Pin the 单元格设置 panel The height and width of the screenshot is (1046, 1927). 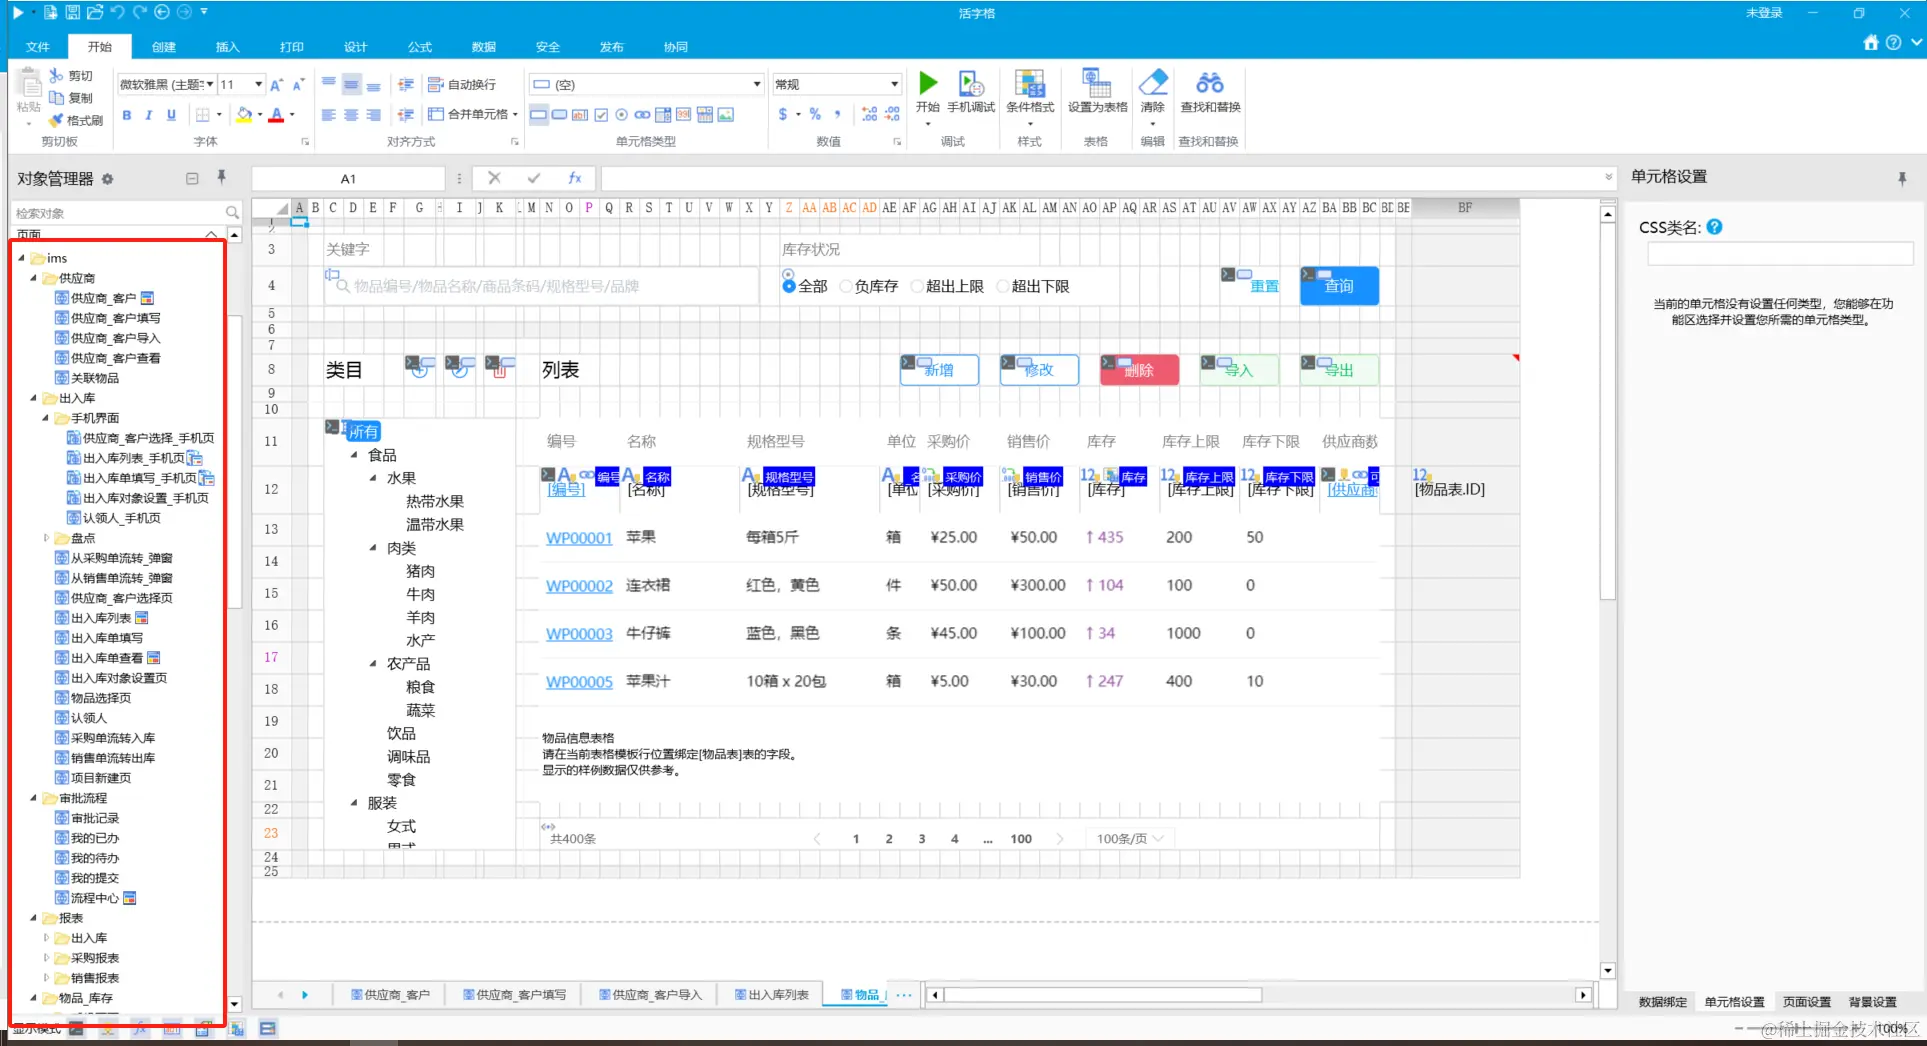1902,178
